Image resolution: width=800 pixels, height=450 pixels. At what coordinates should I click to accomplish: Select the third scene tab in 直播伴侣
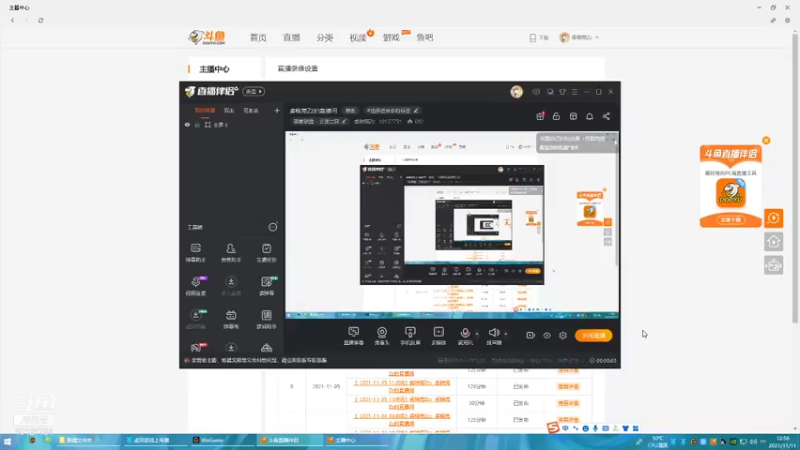point(251,111)
